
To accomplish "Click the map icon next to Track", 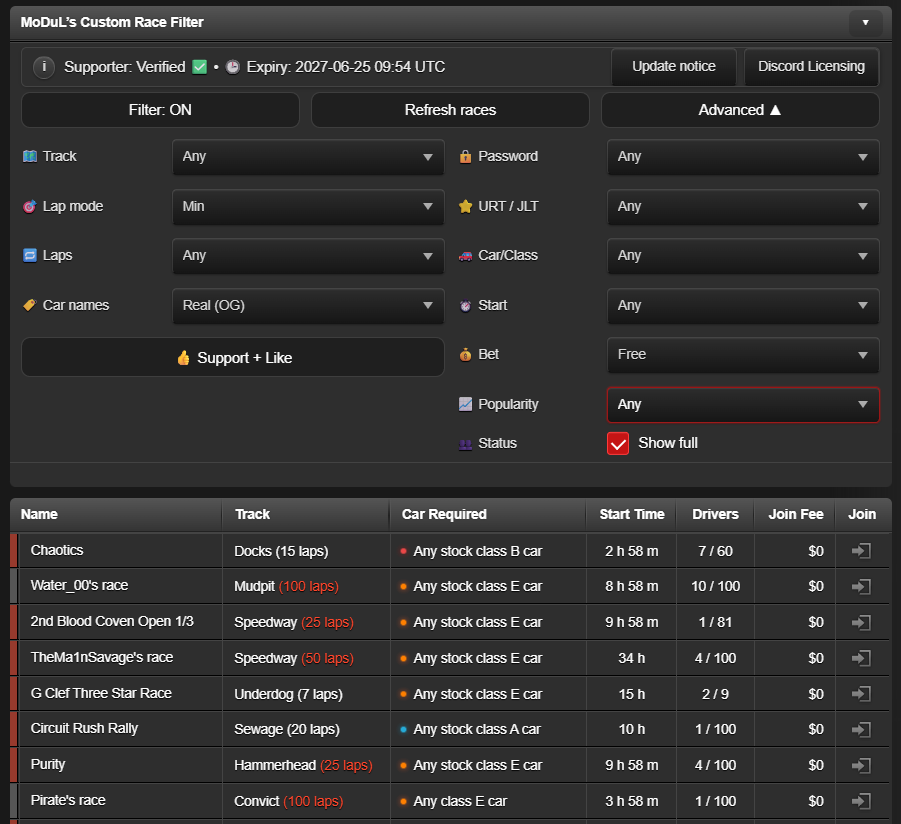I will pyautogui.click(x=30, y=156).
